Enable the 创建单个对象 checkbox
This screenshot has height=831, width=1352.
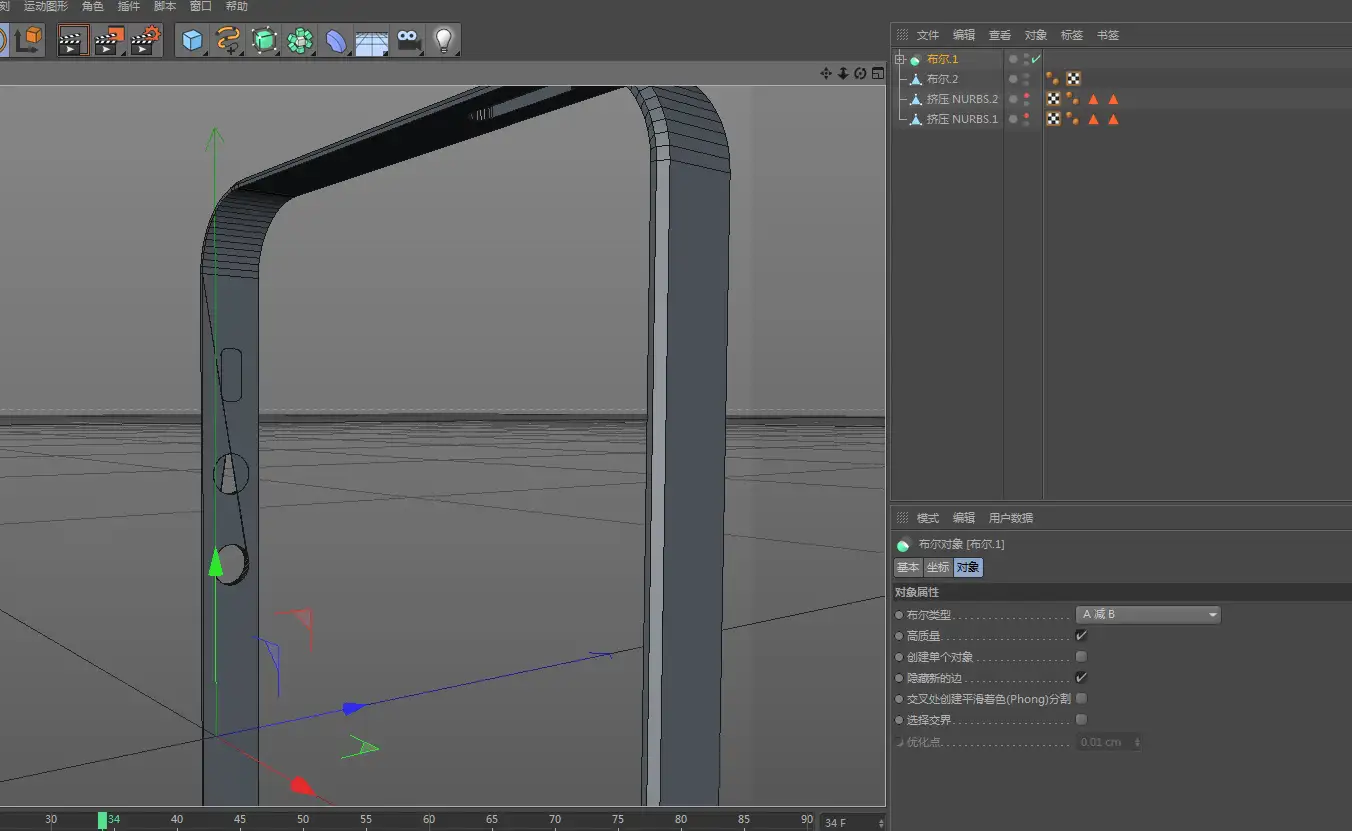(1081, 656)
